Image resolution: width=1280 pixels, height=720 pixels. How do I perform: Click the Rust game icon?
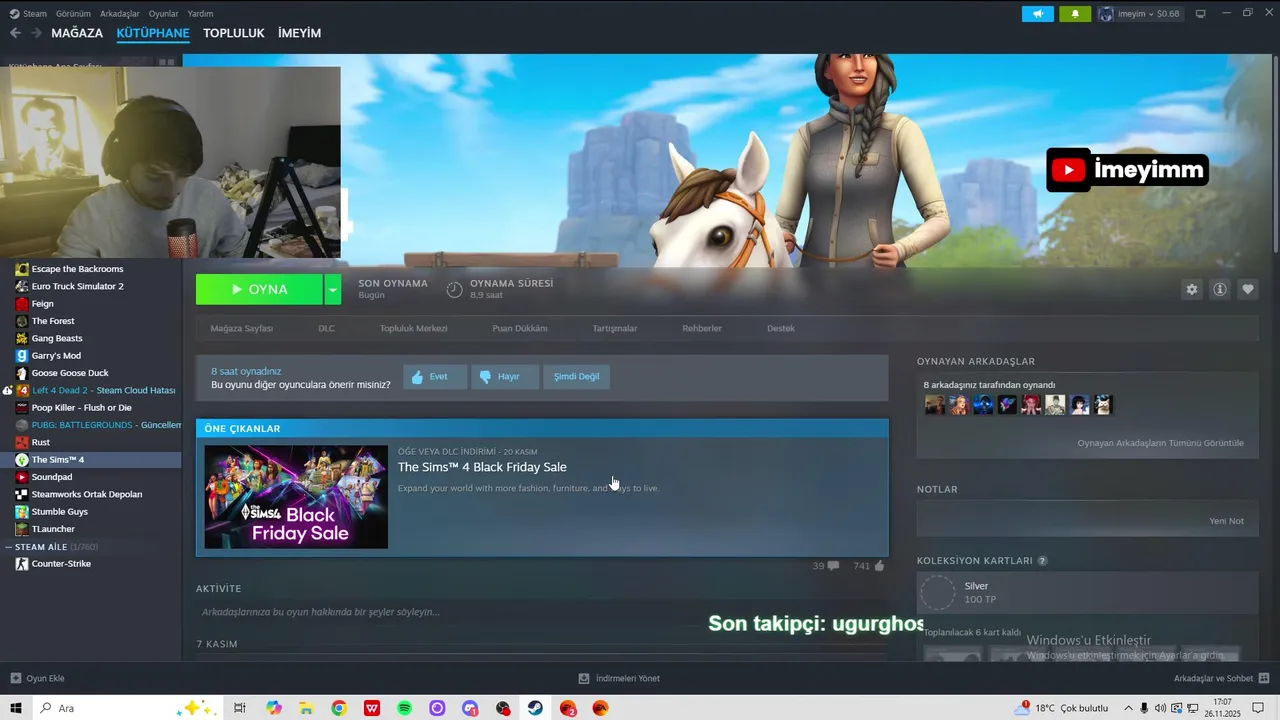(22, 442)
